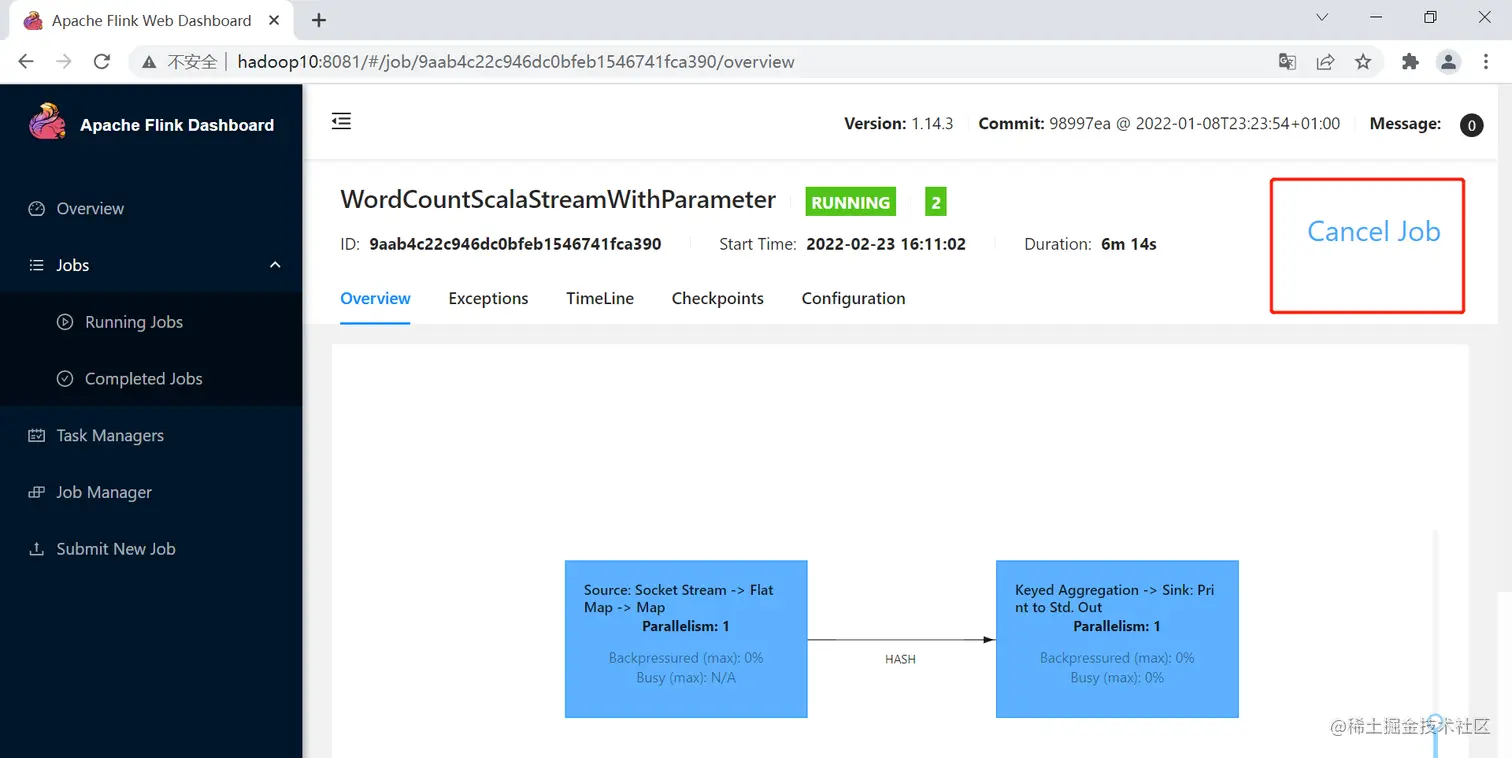Cancel the running job via Cancel Job

click(x=1374, y=232)
